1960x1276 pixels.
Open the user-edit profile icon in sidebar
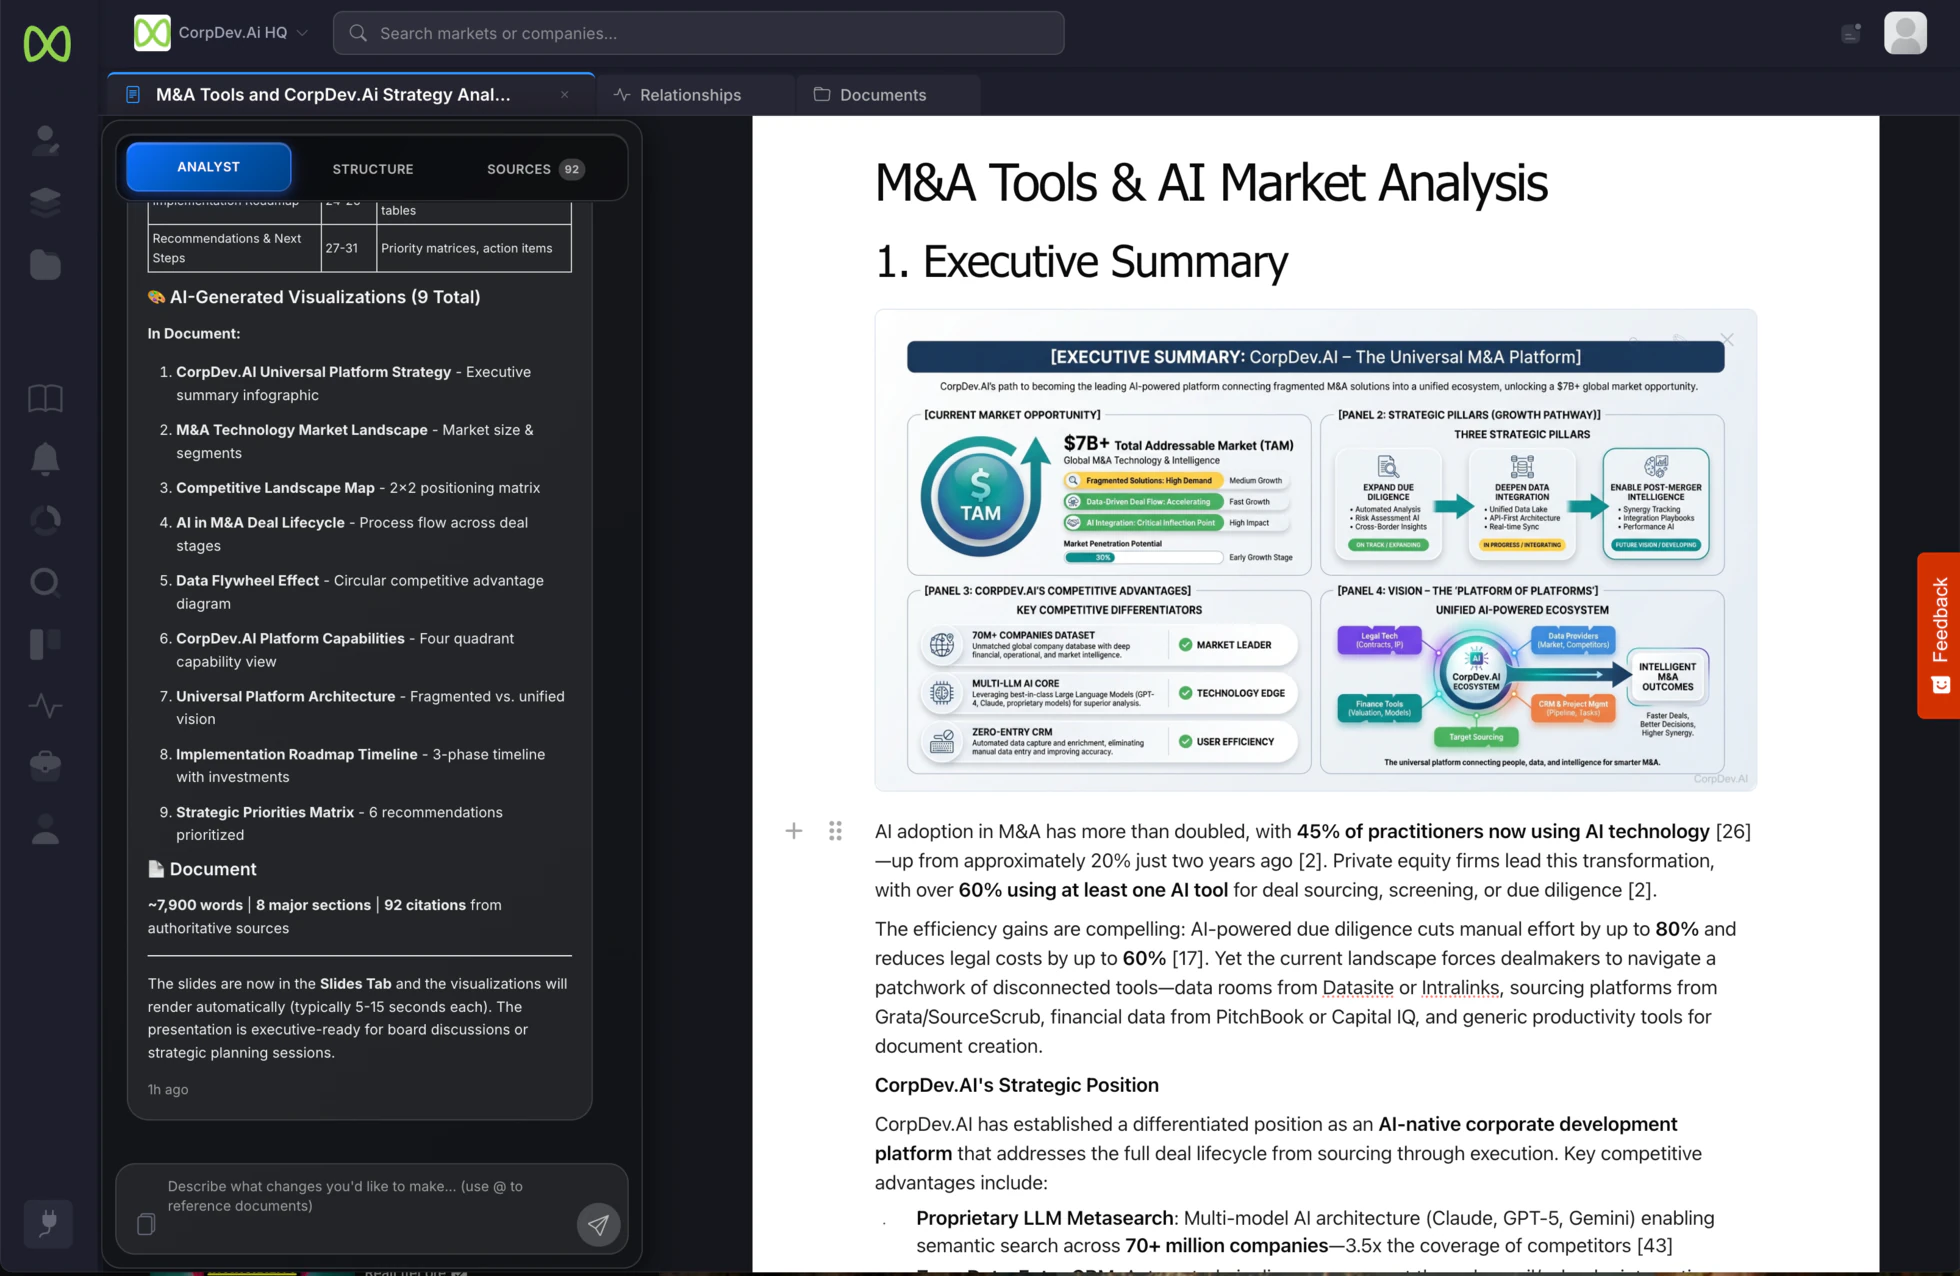tap(45, 140)
